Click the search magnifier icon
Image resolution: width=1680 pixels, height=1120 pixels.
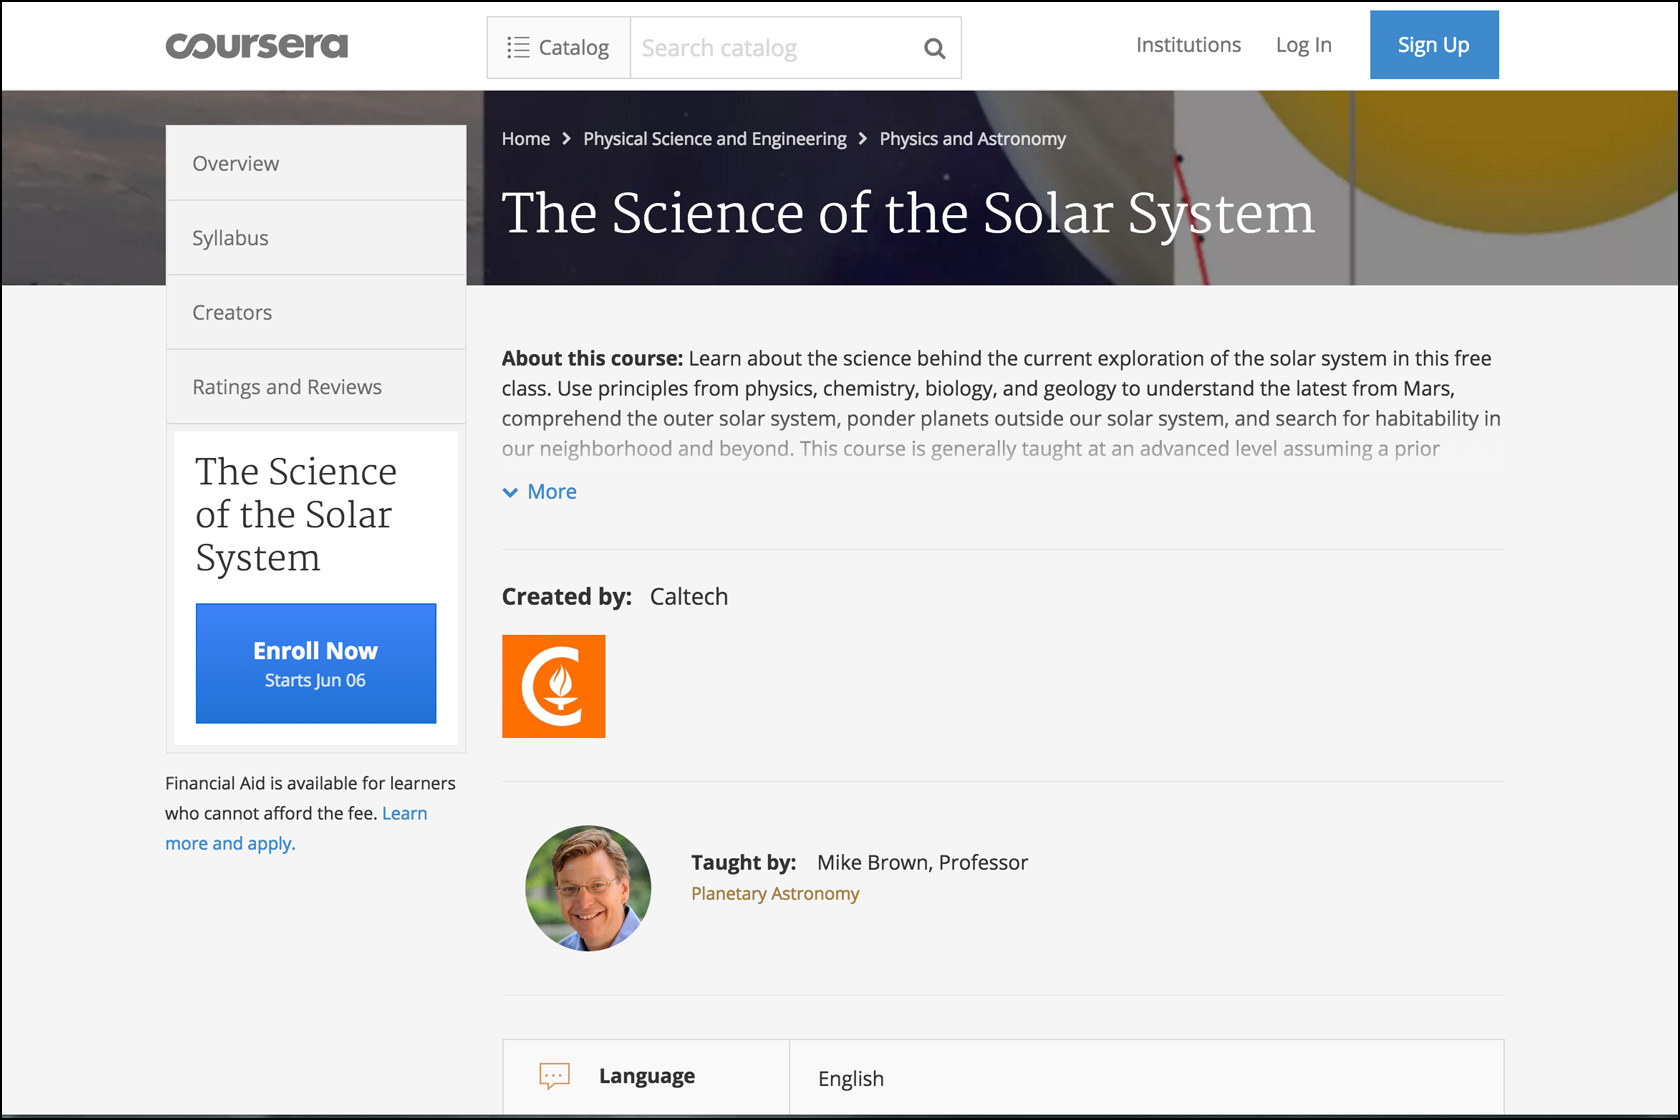[934, 48]
